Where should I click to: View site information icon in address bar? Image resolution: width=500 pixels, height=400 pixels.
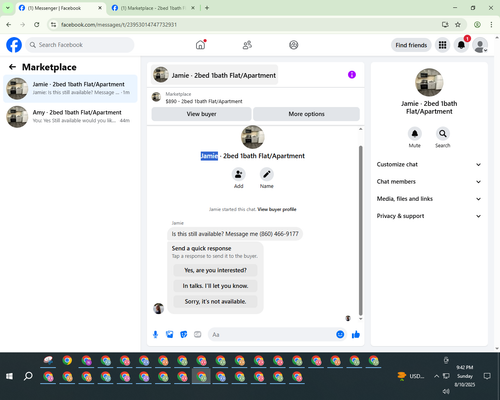[53, 24]
